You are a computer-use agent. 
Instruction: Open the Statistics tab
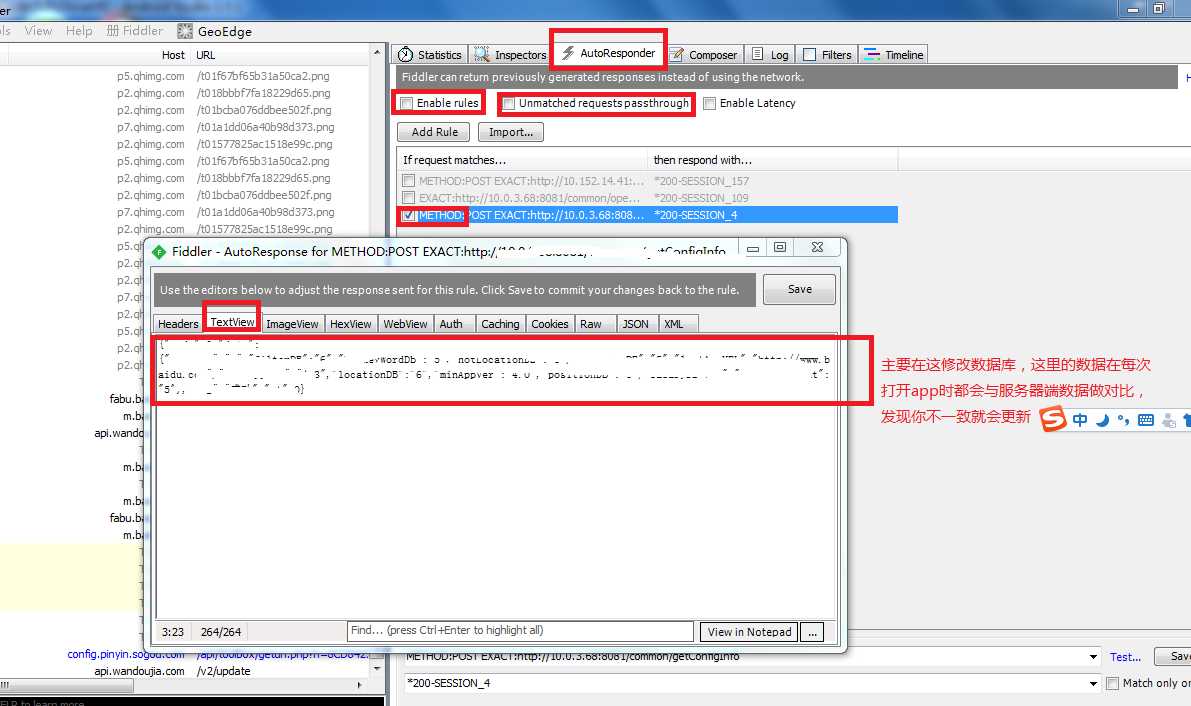click(430, 55)
